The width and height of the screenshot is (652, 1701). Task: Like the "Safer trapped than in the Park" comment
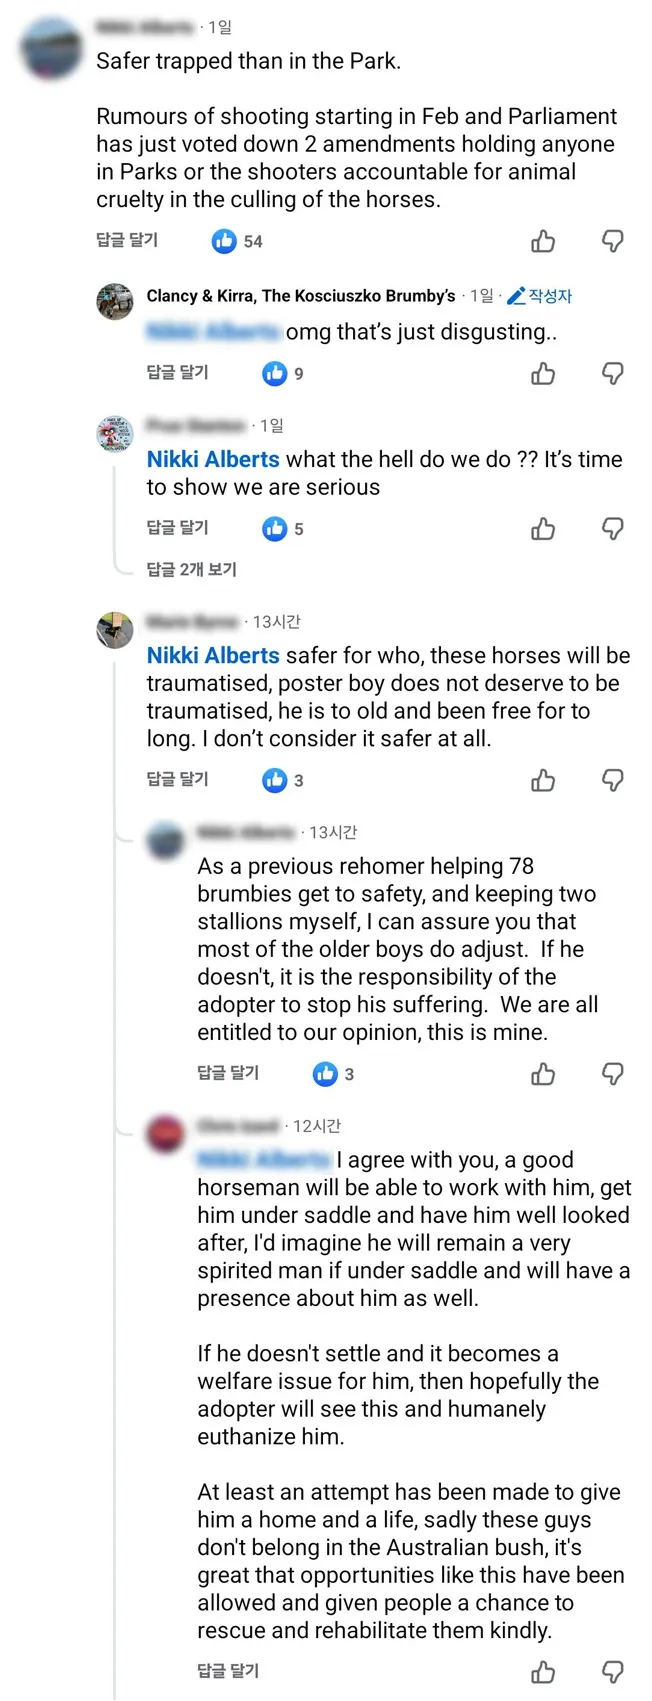(x=543, y=241)
